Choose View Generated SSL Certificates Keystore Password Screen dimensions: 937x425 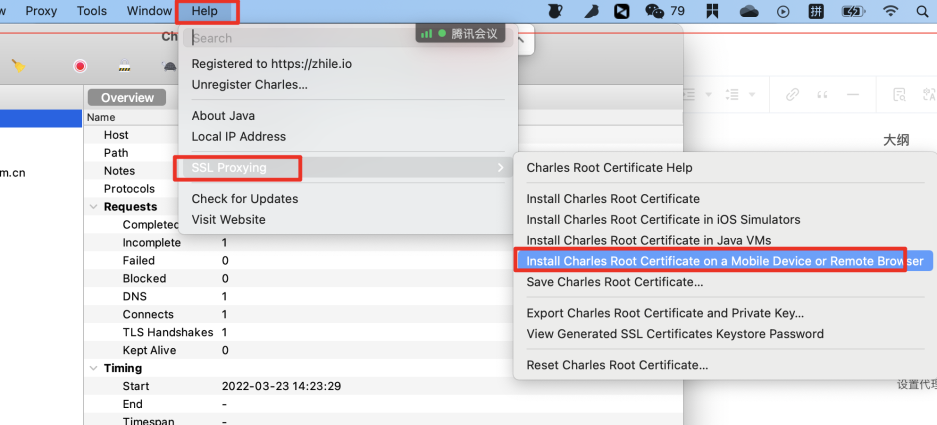tap(725, 334)
